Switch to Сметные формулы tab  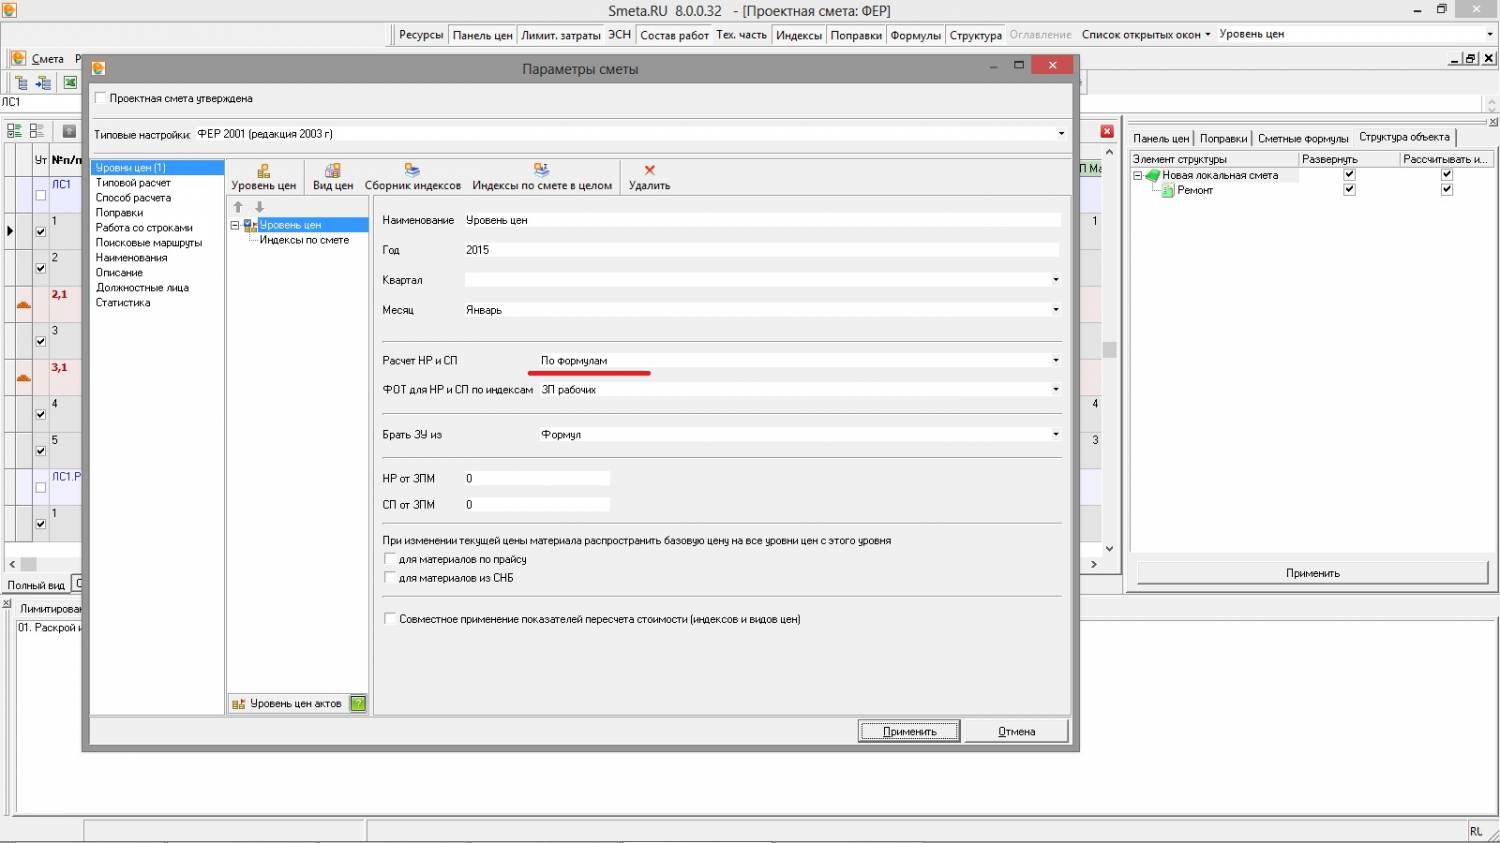point(1303,138)
